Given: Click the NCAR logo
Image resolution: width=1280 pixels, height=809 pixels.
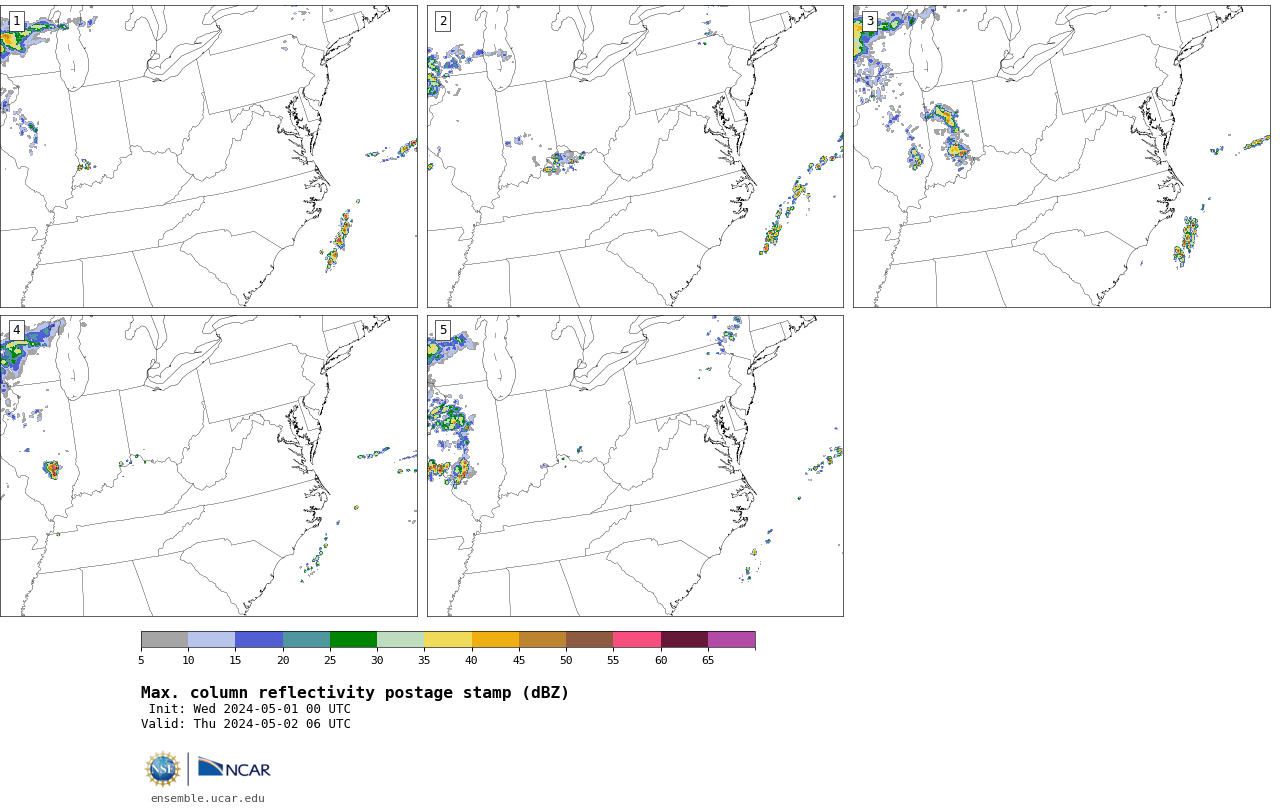Looking at the screenshot, I should (x=234, y=768).
